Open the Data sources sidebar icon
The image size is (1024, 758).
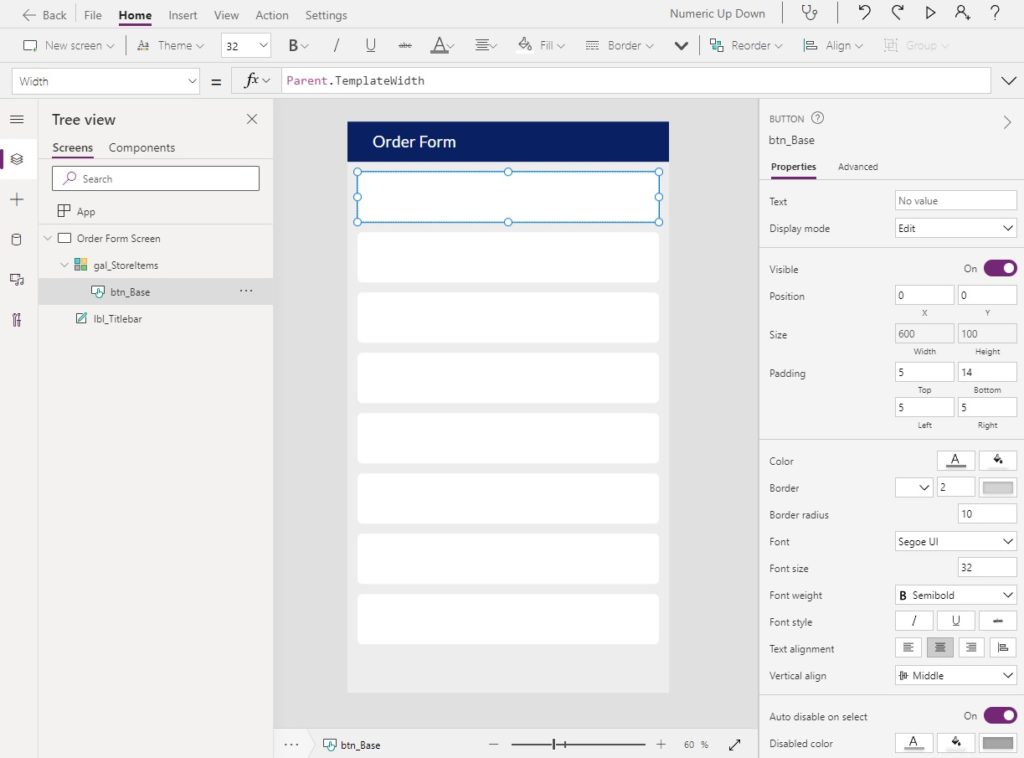pos(16,240)
